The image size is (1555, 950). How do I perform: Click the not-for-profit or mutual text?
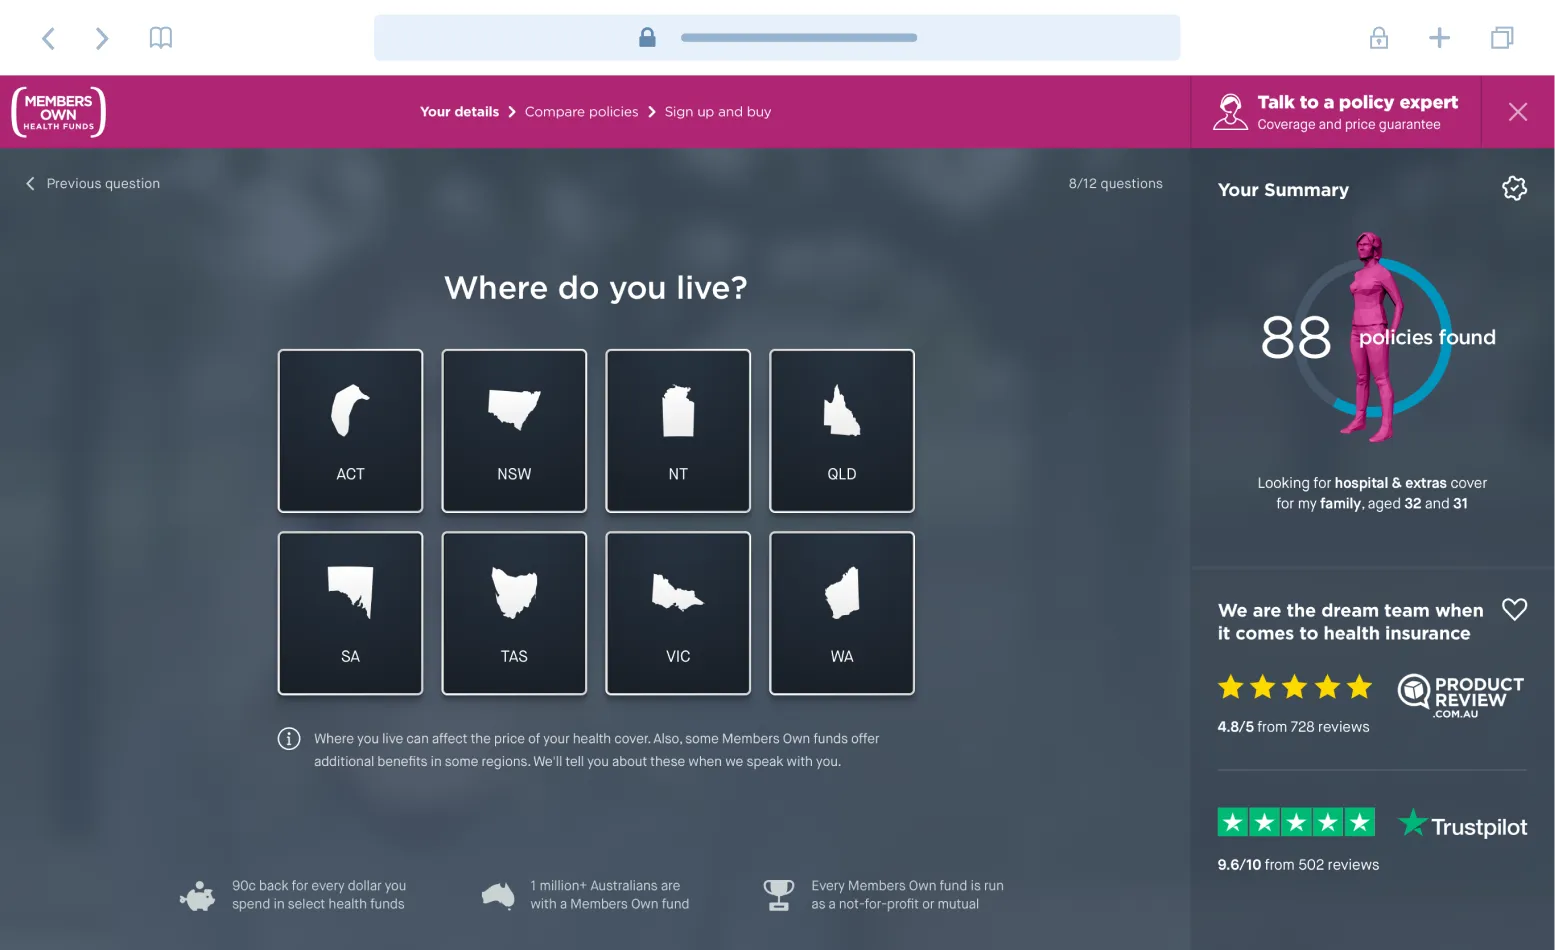(907, 895)
